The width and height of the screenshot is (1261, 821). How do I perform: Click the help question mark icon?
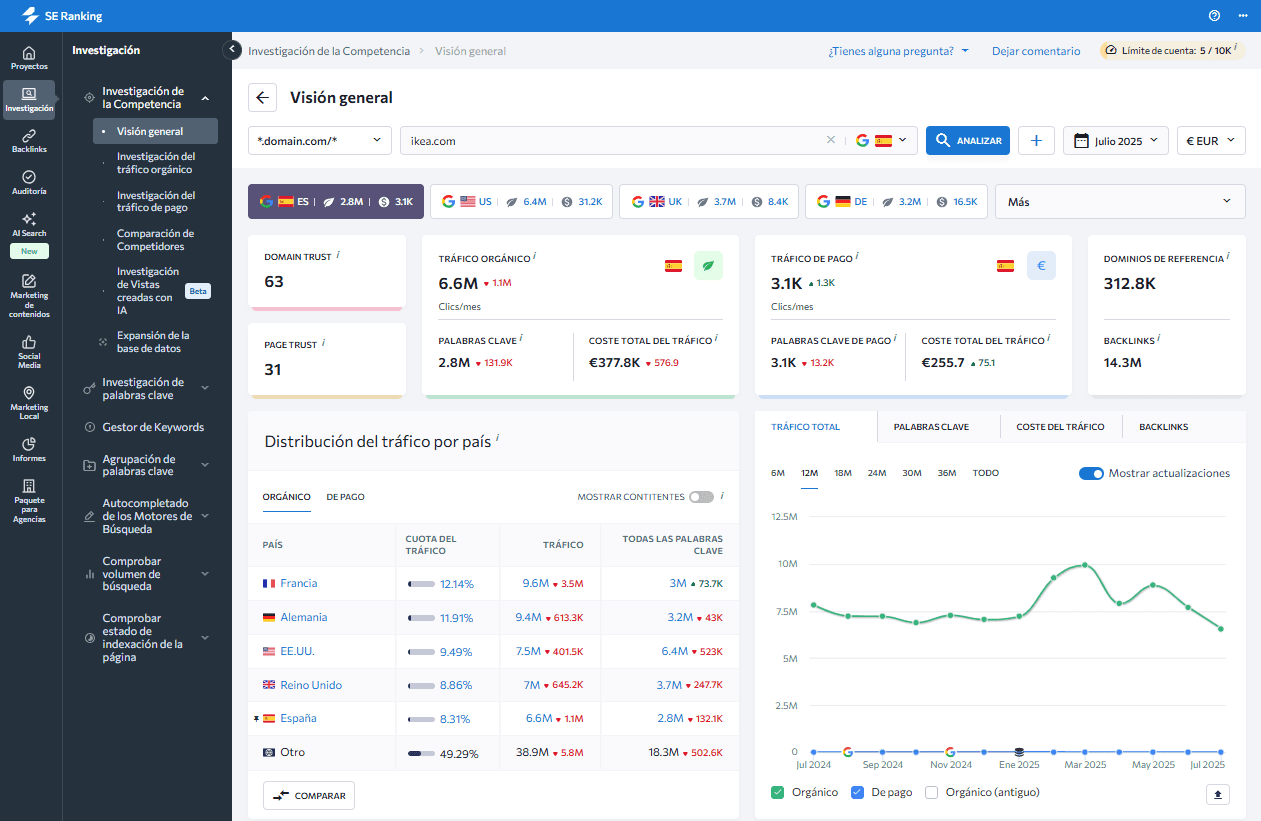point(1214,15)
